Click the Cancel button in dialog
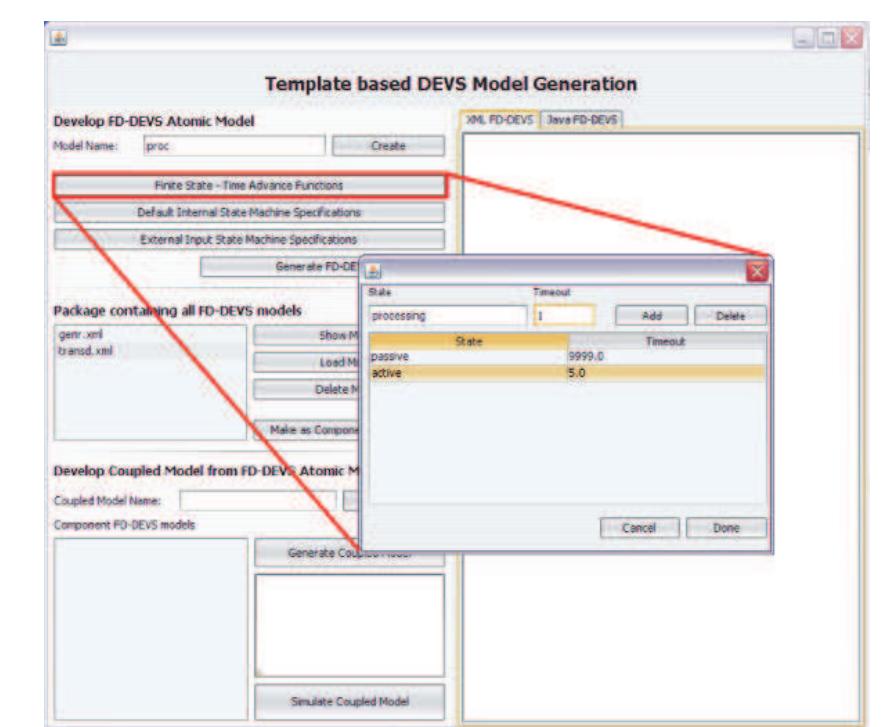This screenshot has height=727, width=888. tap(639, 528)
